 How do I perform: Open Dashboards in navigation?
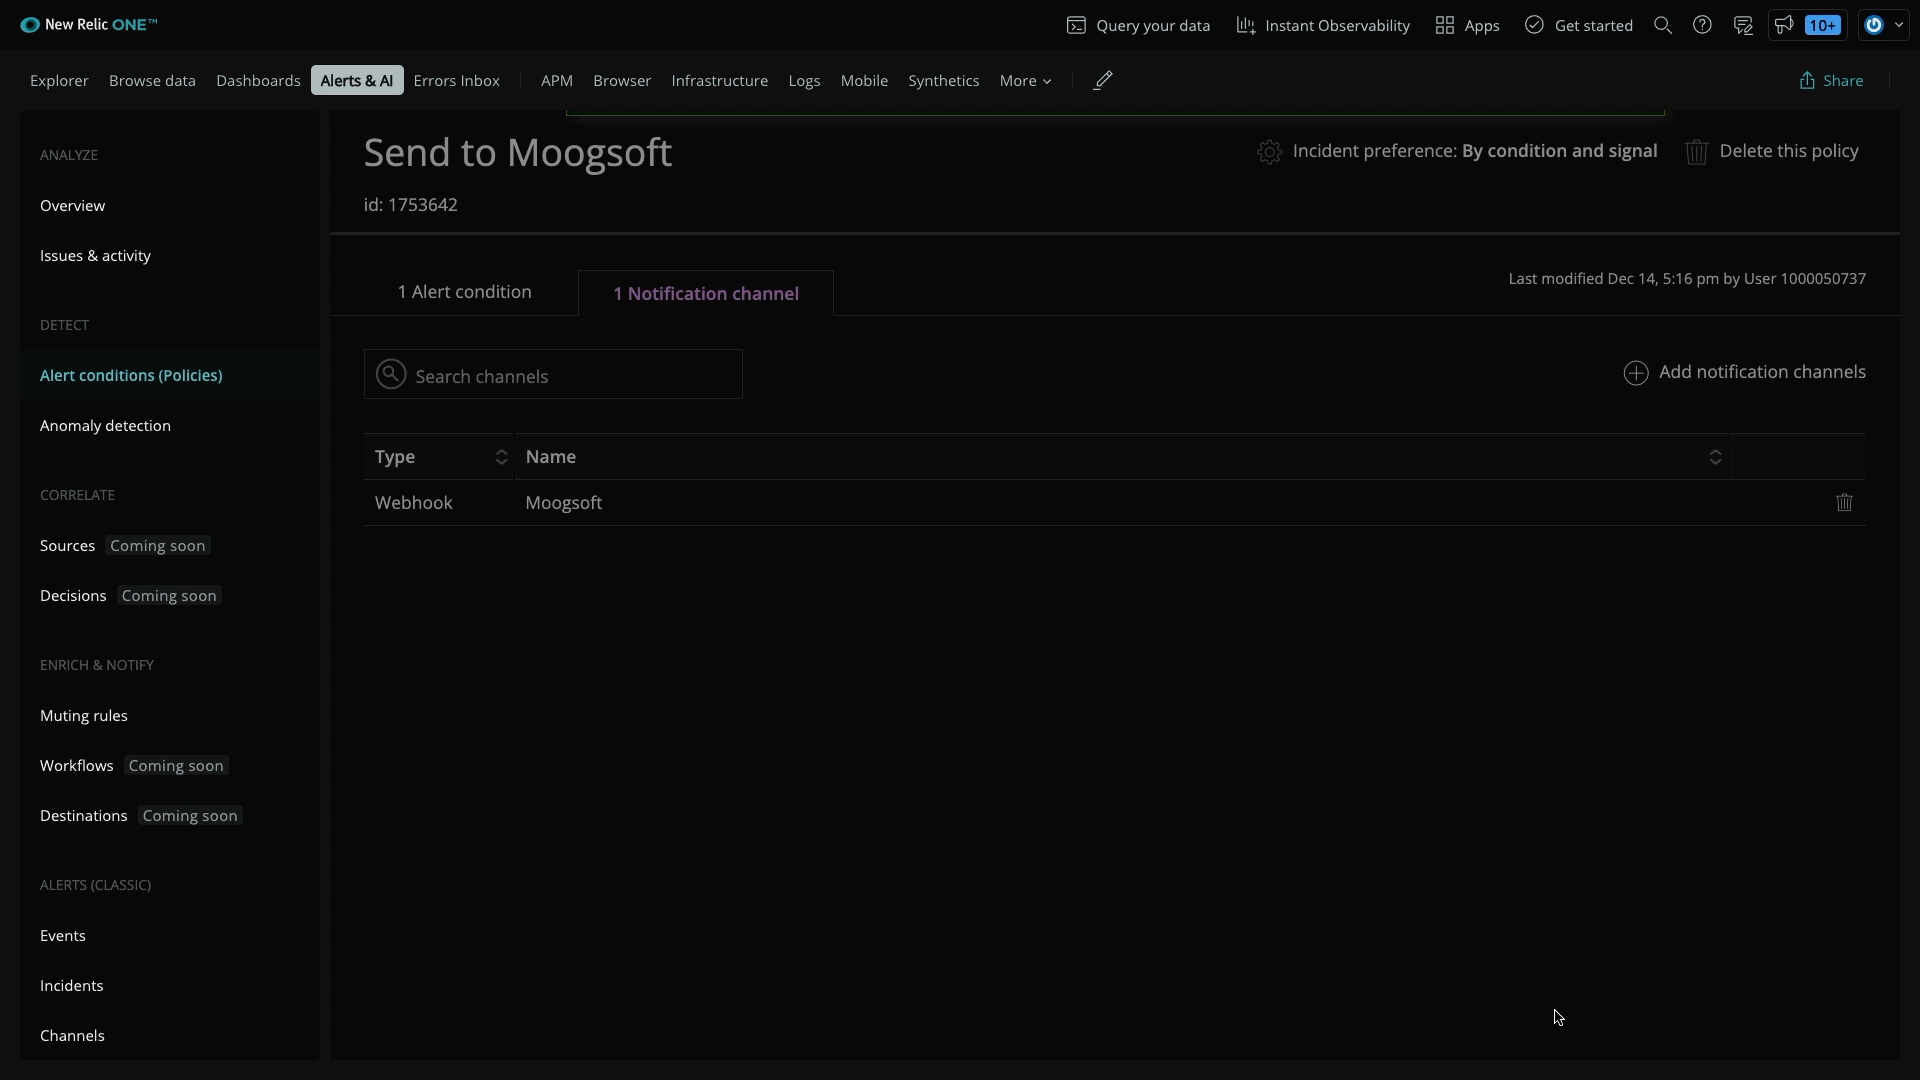[x=258, y=81]
